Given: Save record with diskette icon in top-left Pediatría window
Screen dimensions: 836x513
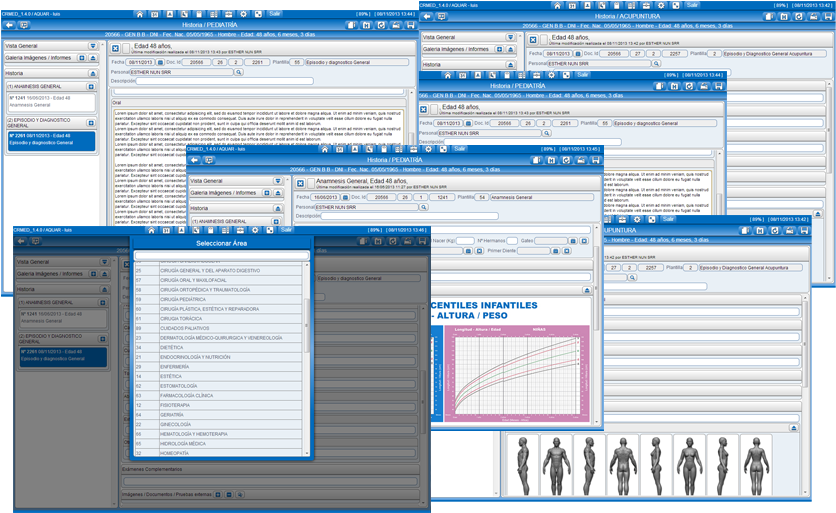Looking at the screenshot, I should tap(411, 25).
